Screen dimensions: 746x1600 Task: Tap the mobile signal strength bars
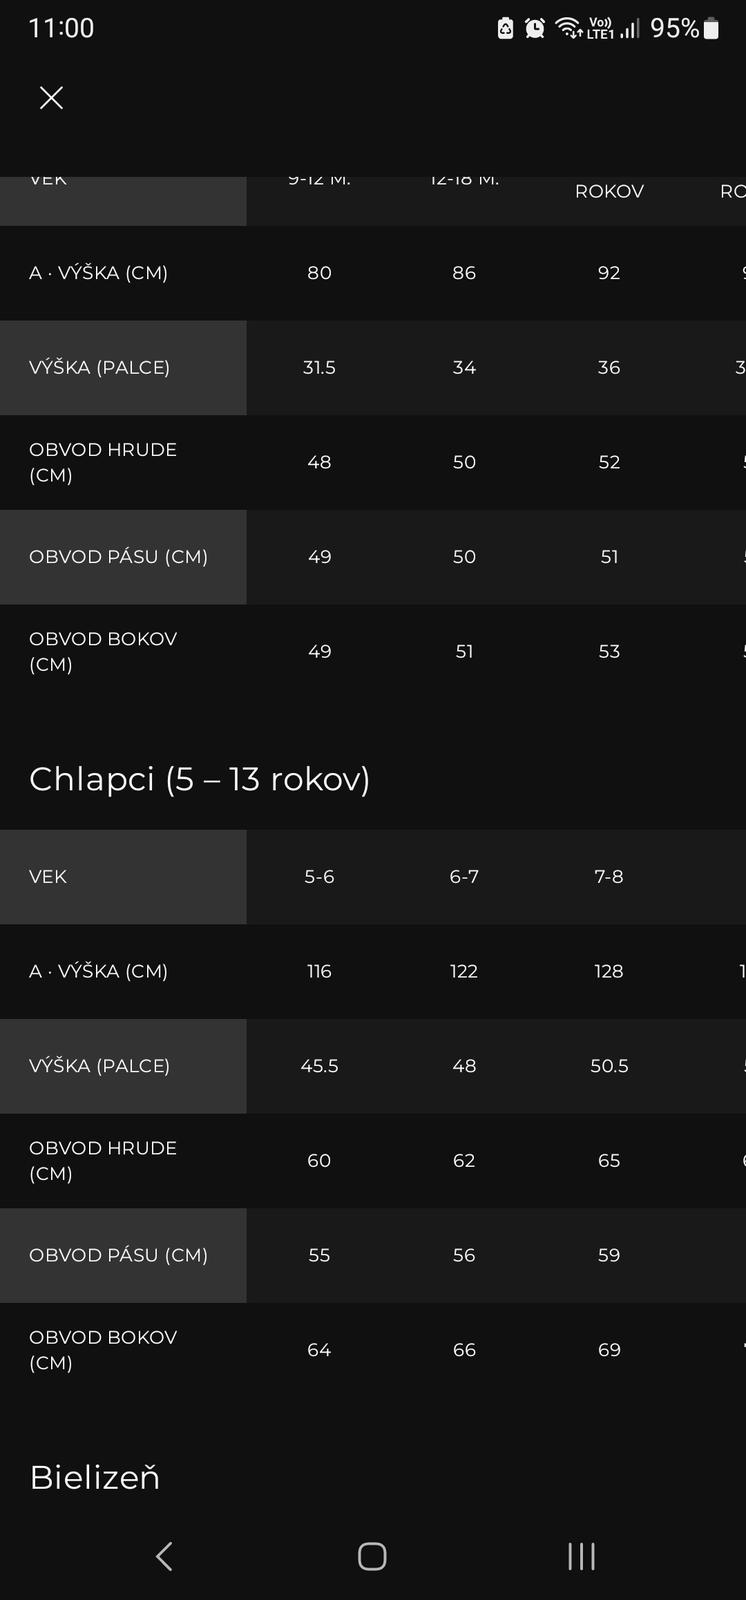(629, 29)
